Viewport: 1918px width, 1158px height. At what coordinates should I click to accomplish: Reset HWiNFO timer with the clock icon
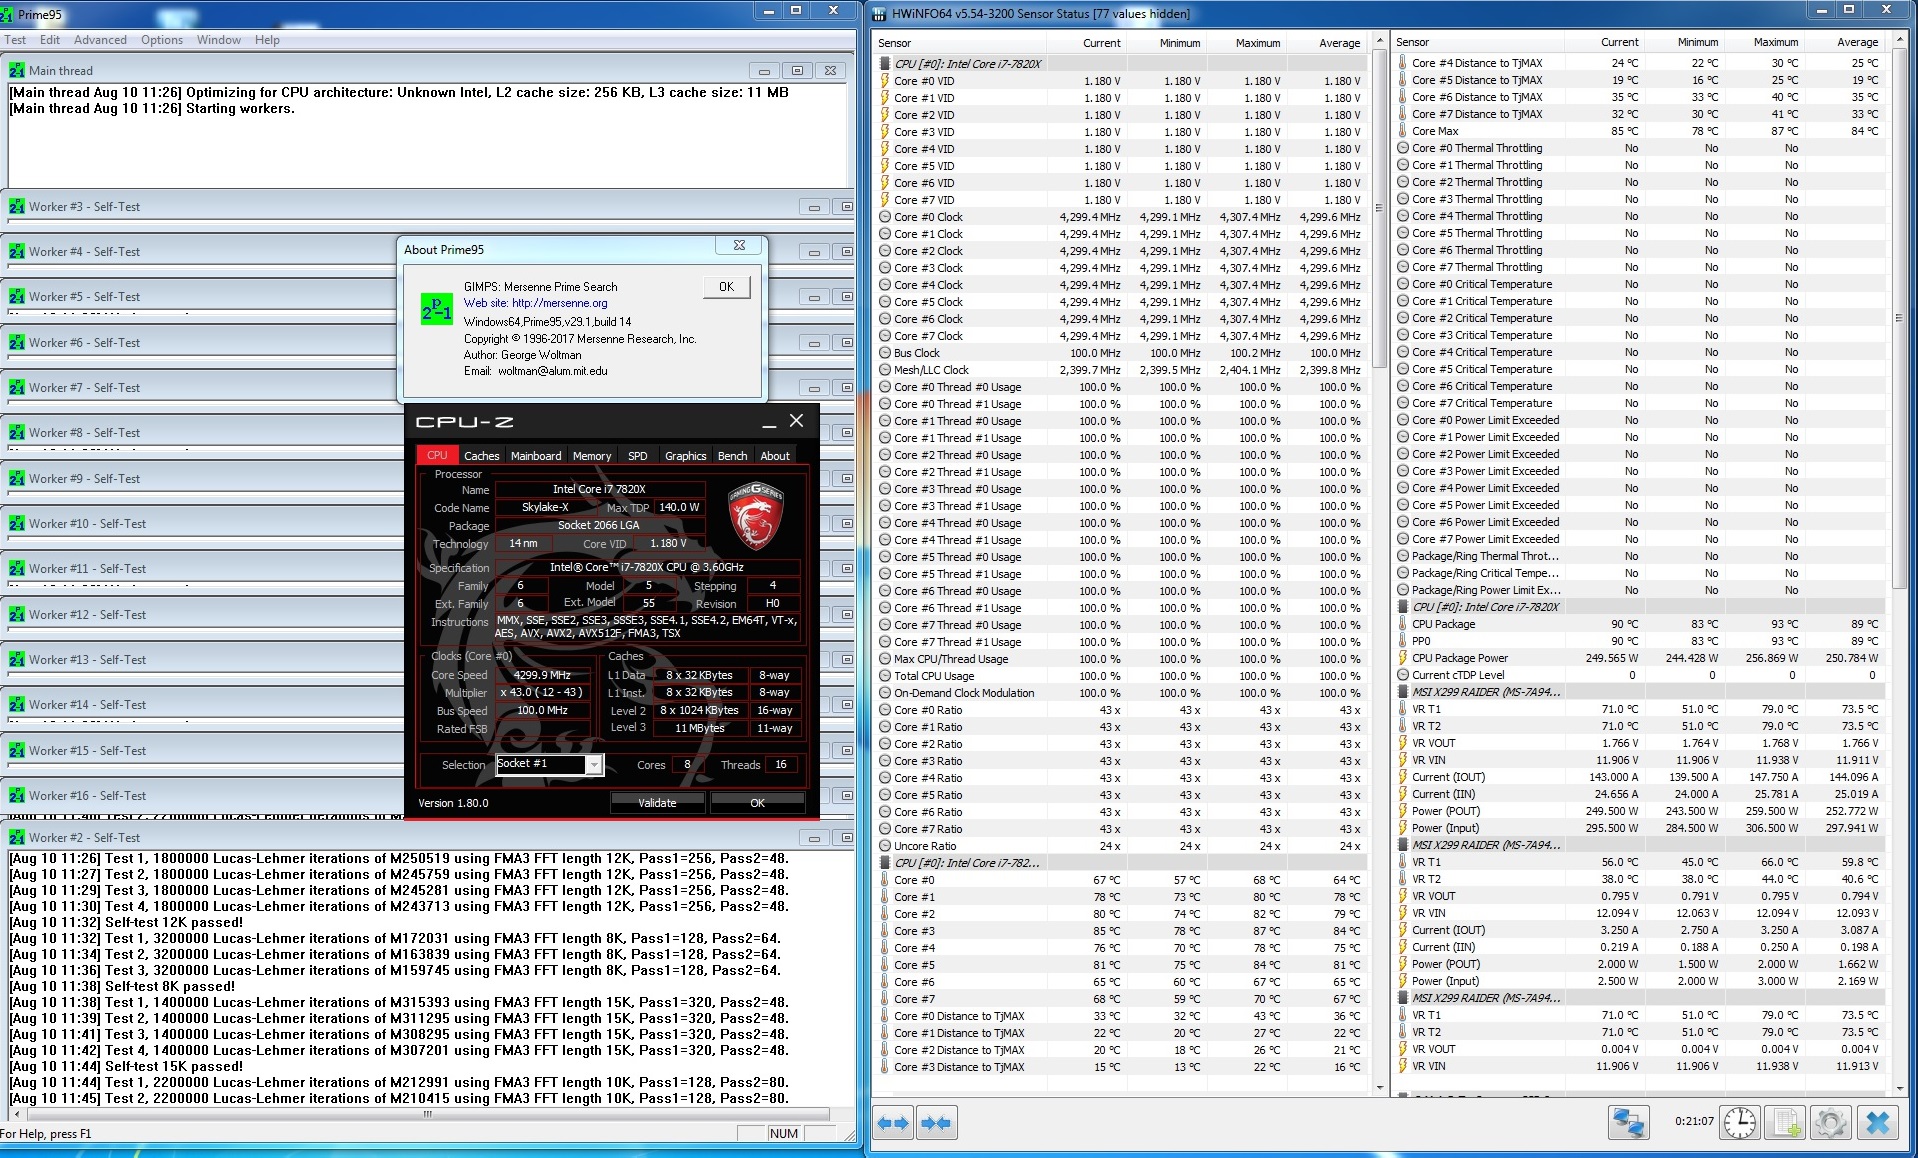(1740, 1122)
